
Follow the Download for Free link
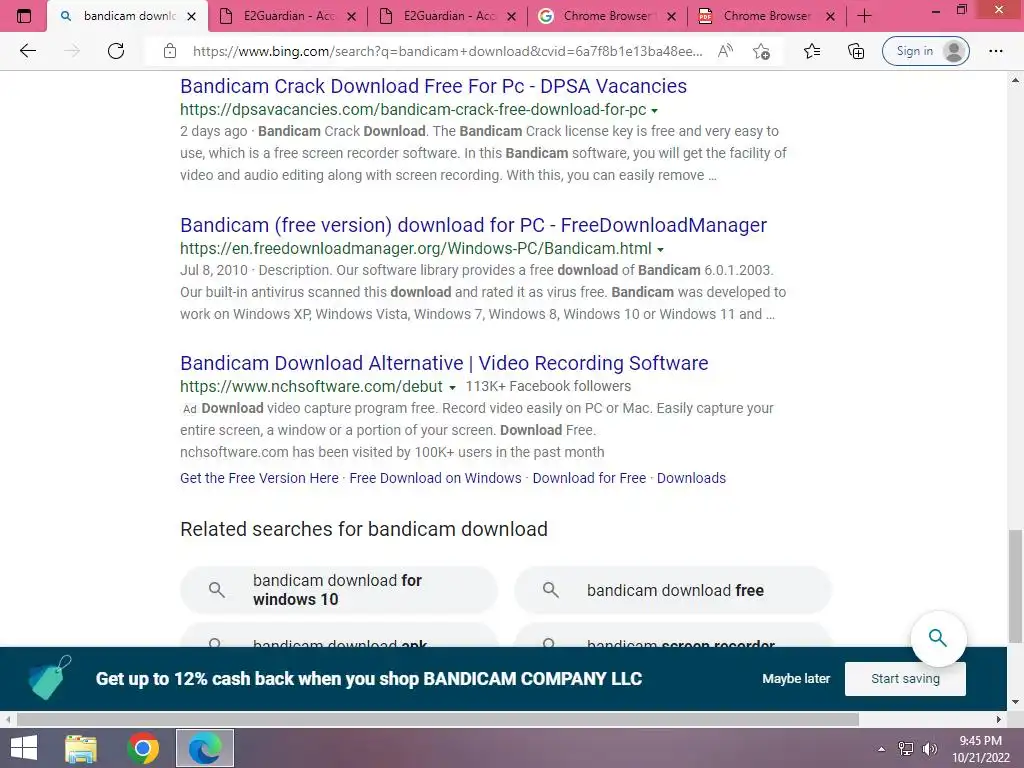589,478
